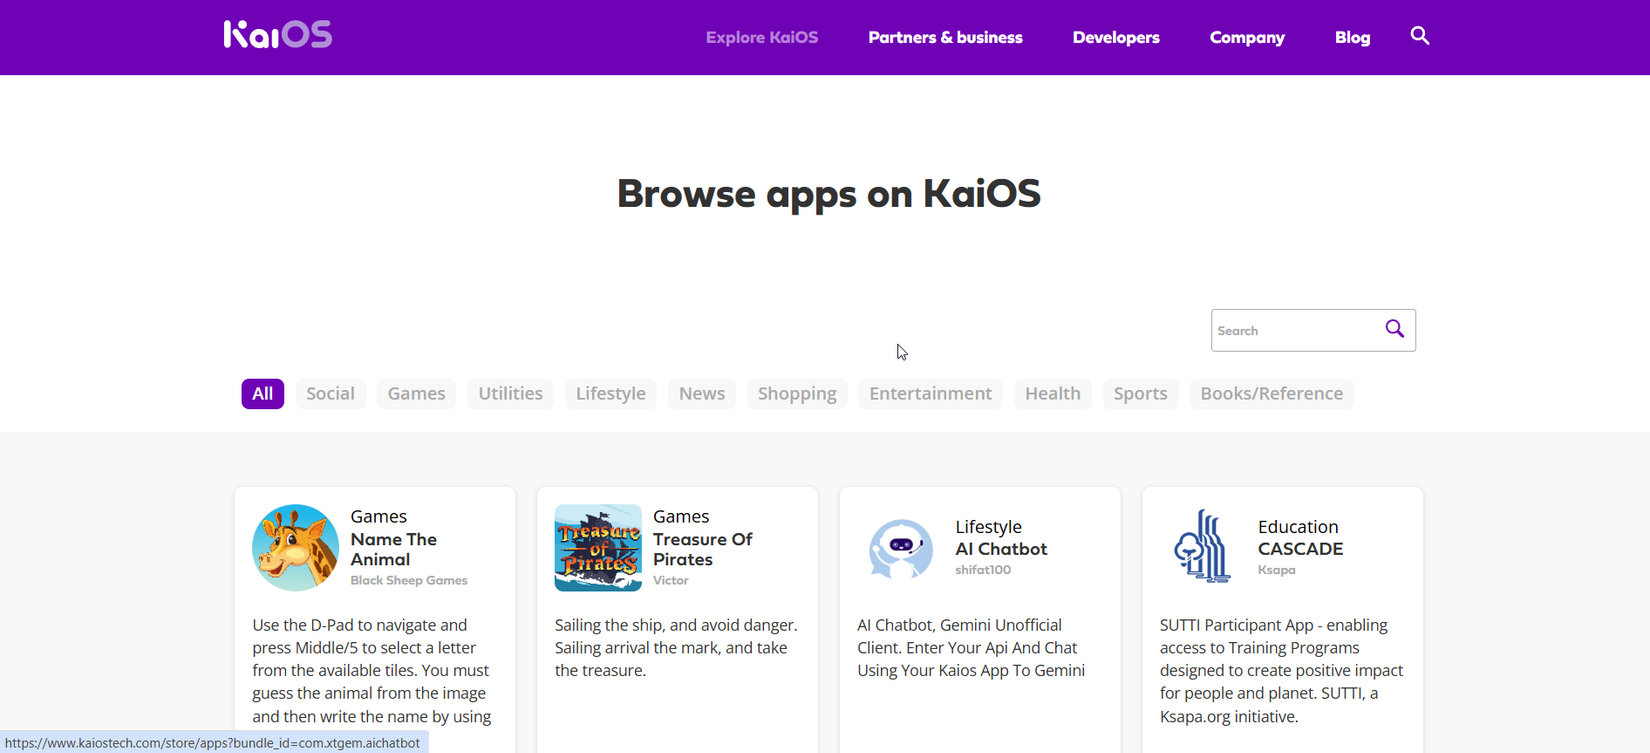Go to the Blog page
This screenshot has height=753, width=1650.
(1352, 37)
